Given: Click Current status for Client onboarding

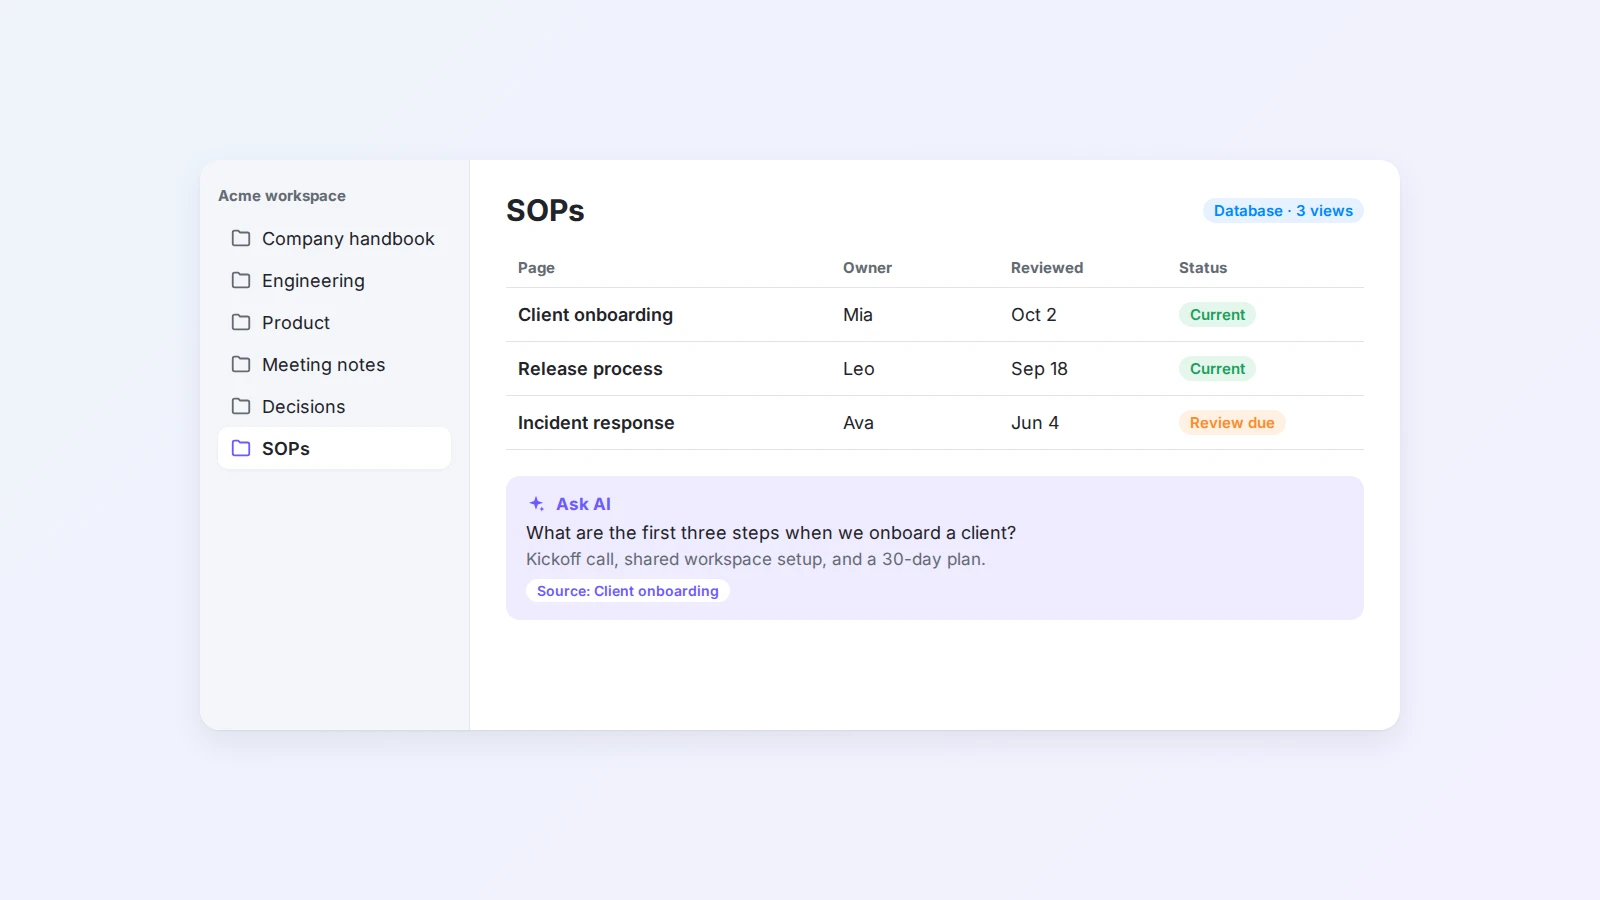Looking at the screenshot, I should point(1217,314).
